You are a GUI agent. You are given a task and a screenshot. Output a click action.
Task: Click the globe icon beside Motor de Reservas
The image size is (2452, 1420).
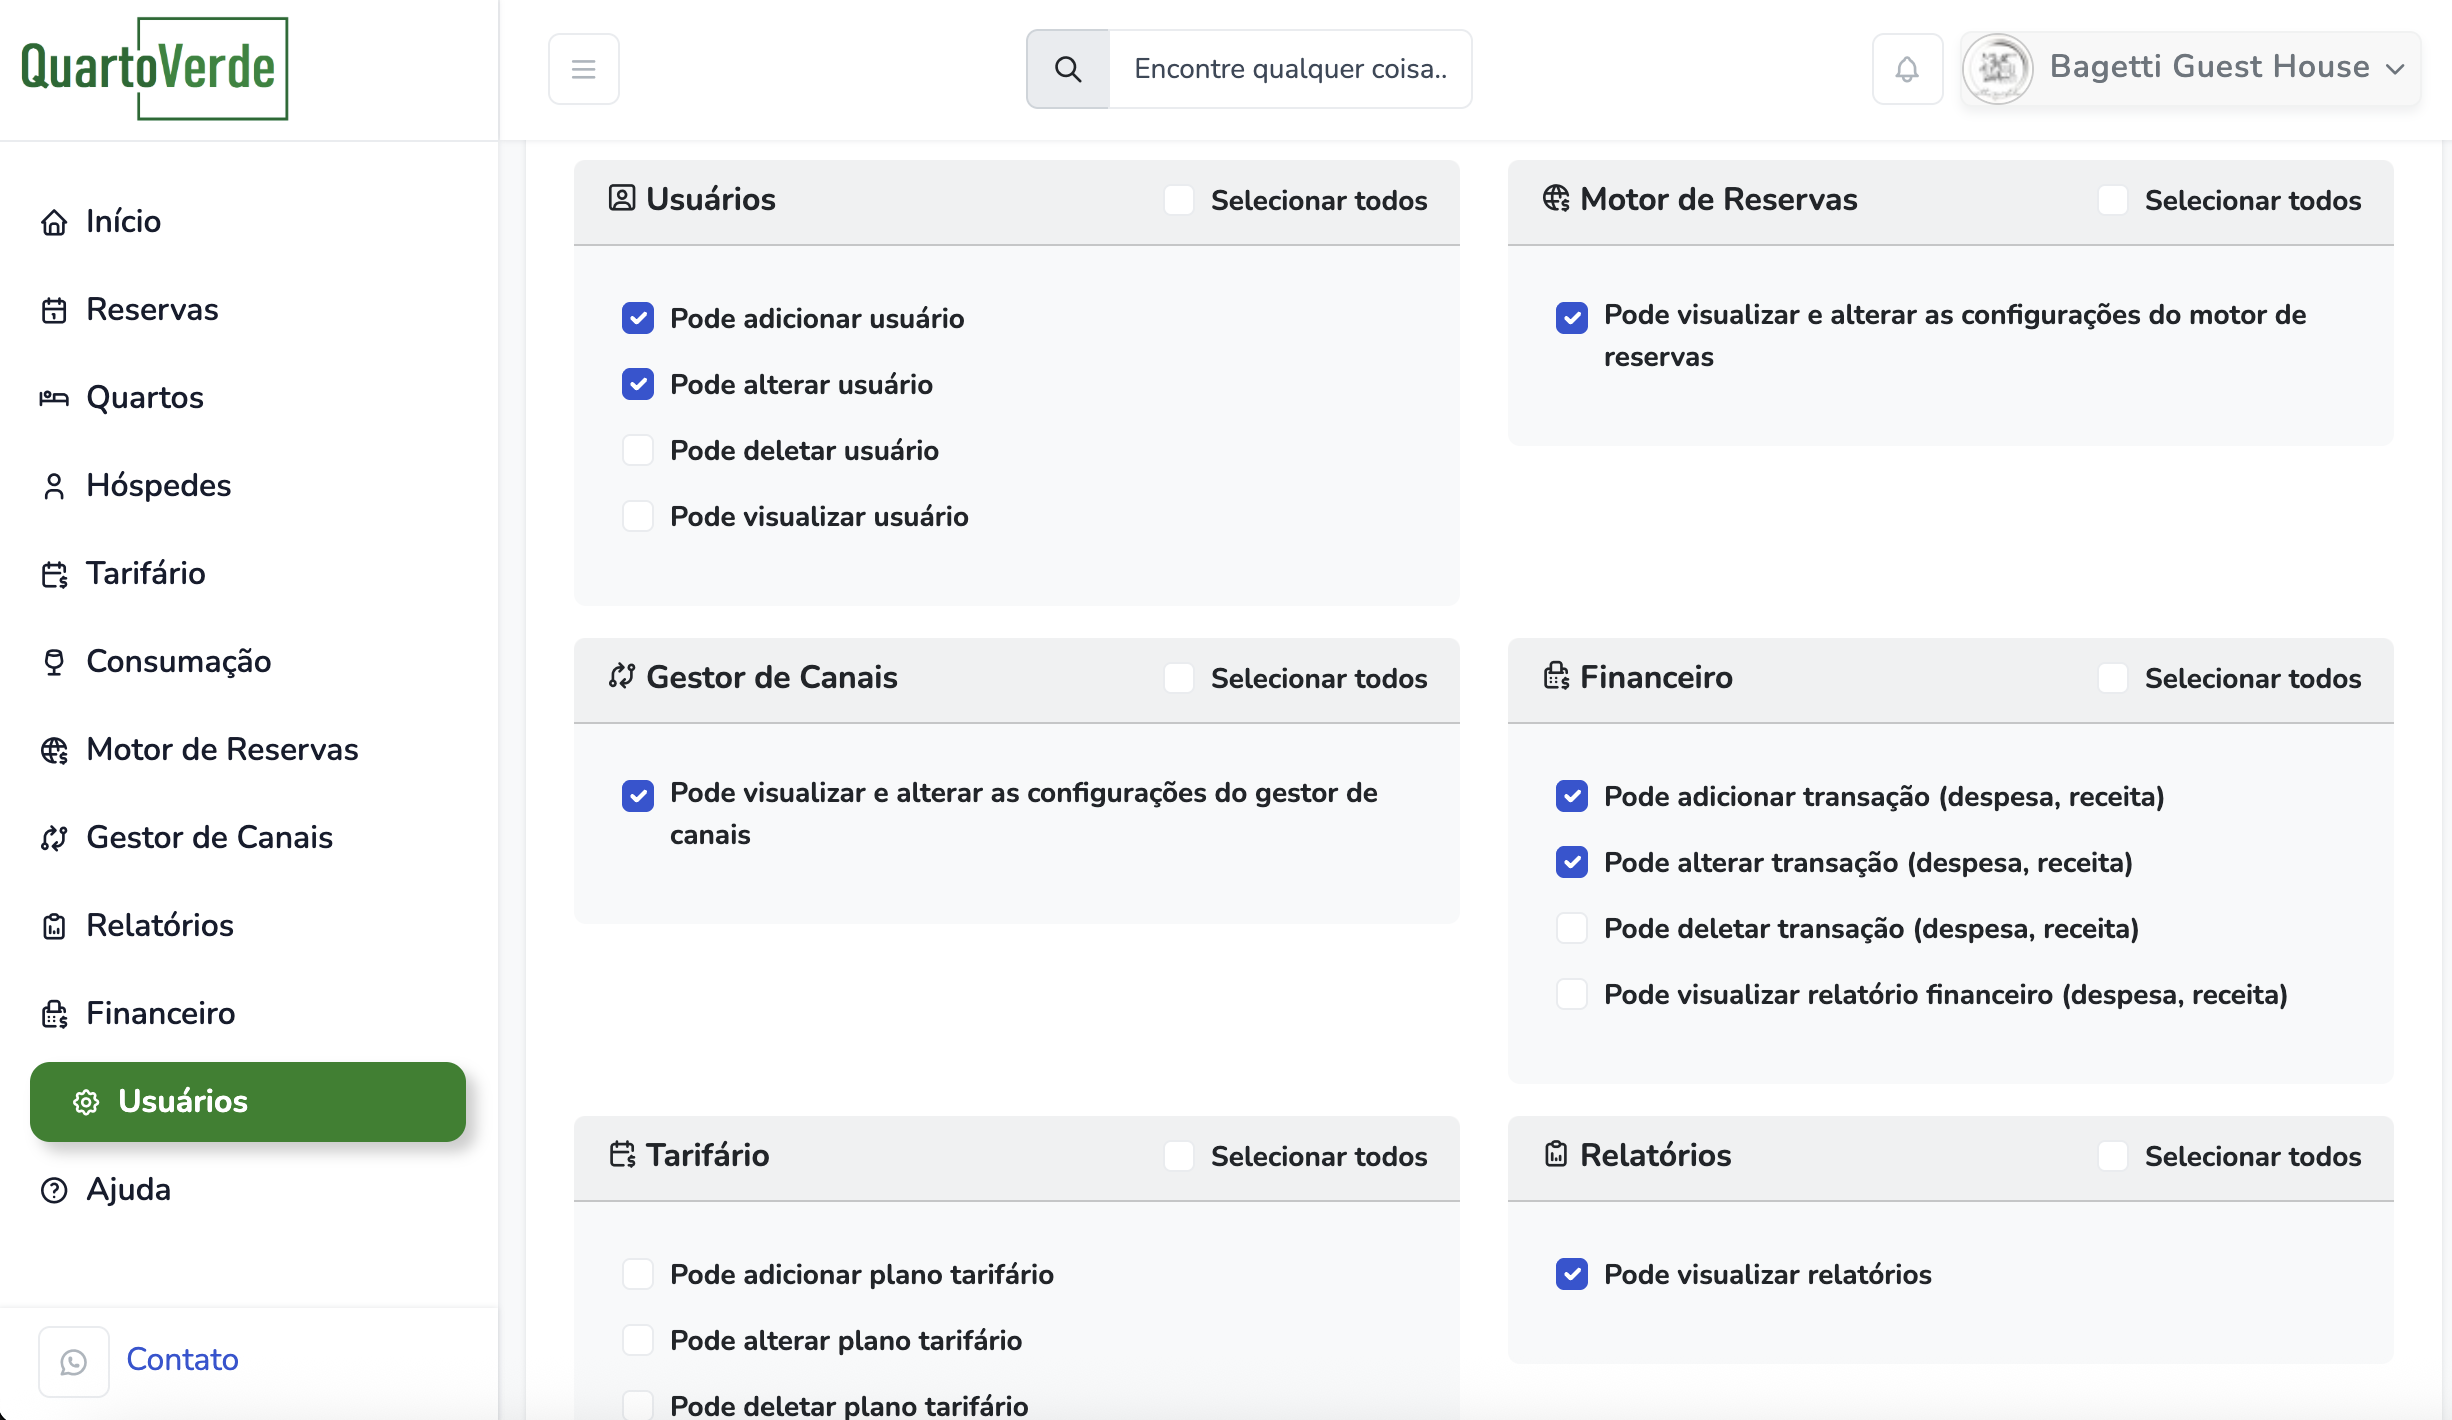click(x=54, y=750)
